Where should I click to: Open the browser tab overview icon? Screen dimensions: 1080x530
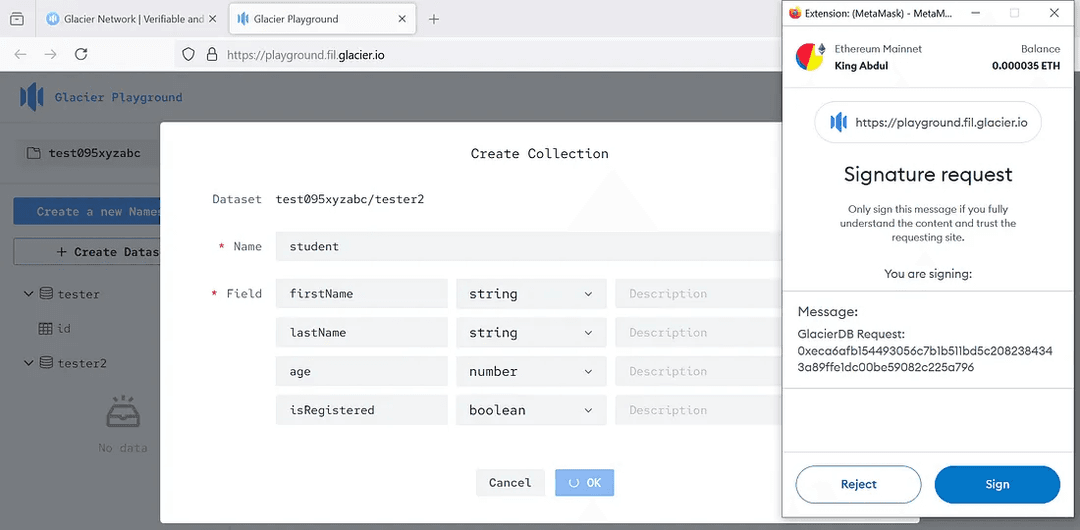coord(17,19)
